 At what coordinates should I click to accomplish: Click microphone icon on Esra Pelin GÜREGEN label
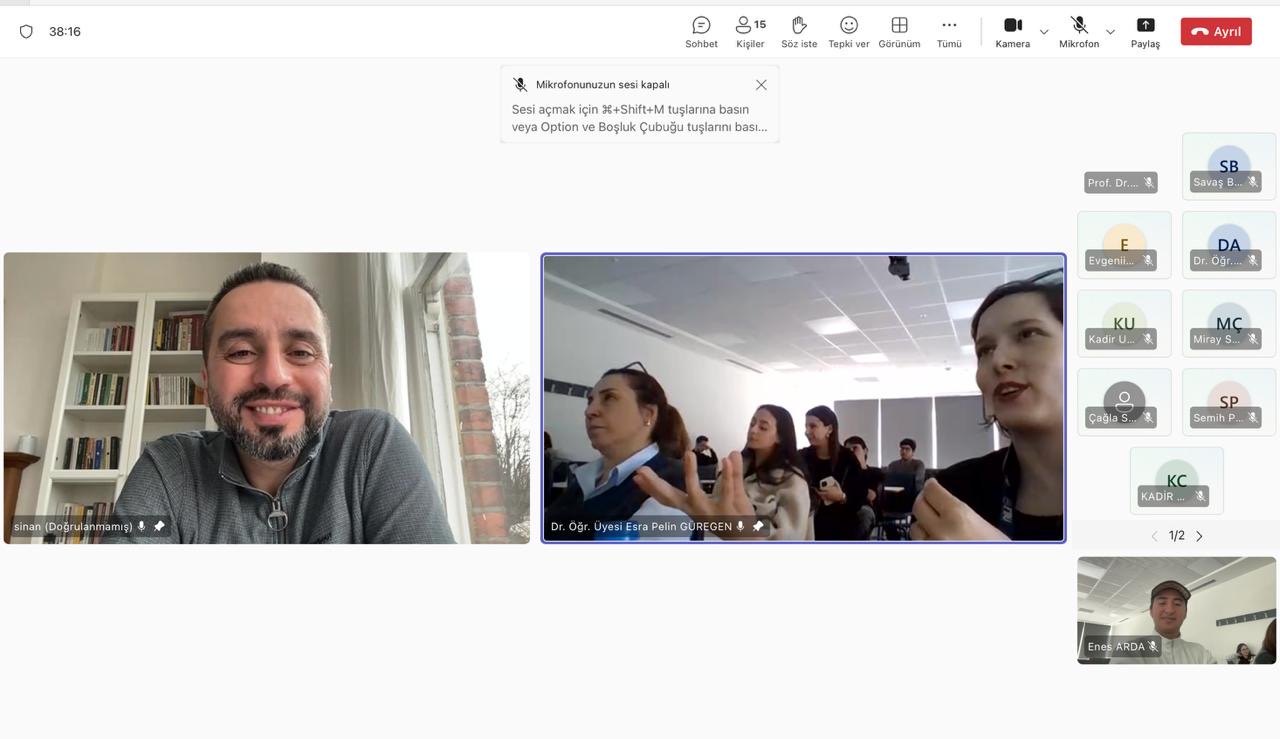point(741,526)
